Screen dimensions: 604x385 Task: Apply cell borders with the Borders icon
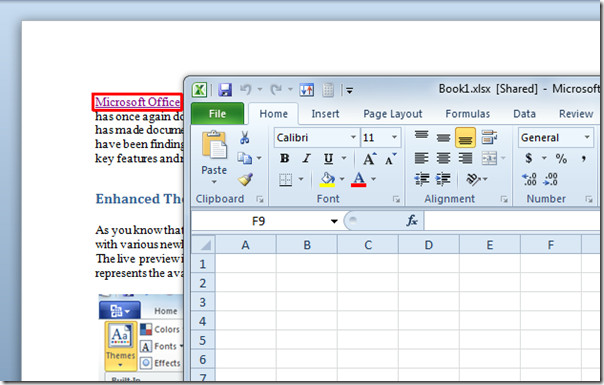286,180
